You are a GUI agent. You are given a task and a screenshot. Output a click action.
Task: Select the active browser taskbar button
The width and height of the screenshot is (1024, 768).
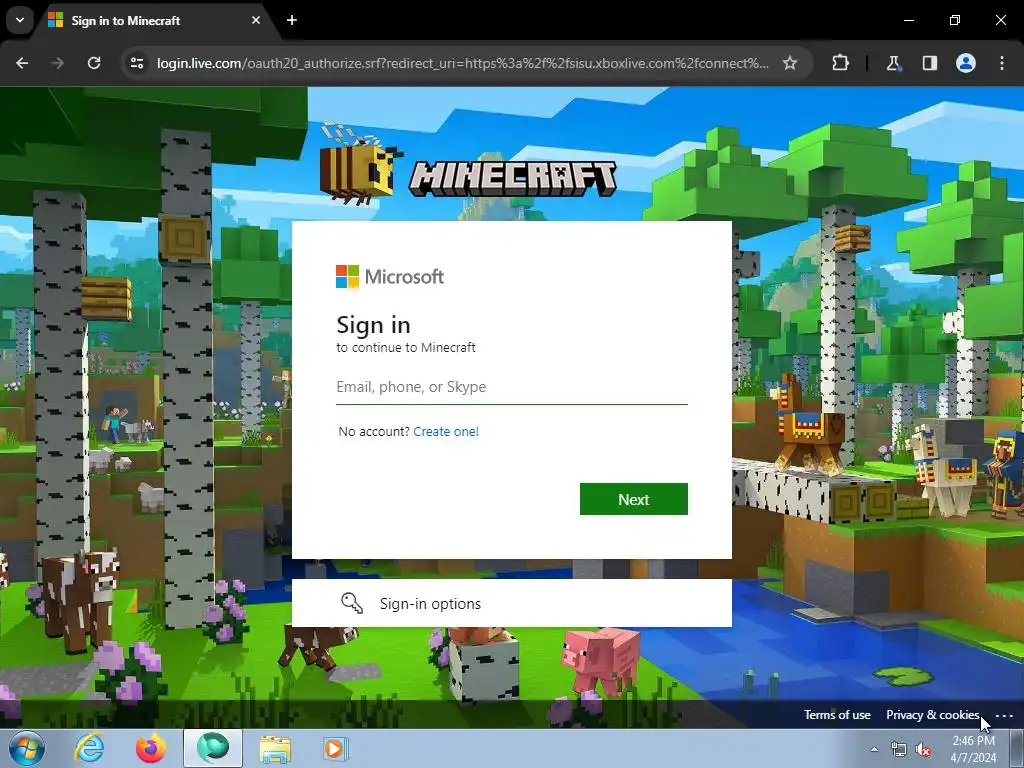pyautogui.click(x=213, y=748)
